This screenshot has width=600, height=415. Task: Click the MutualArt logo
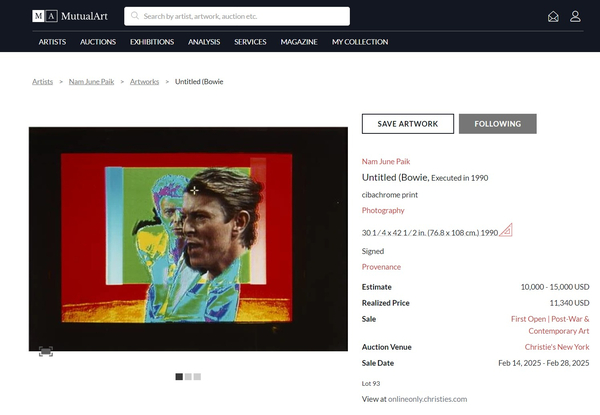70,16
